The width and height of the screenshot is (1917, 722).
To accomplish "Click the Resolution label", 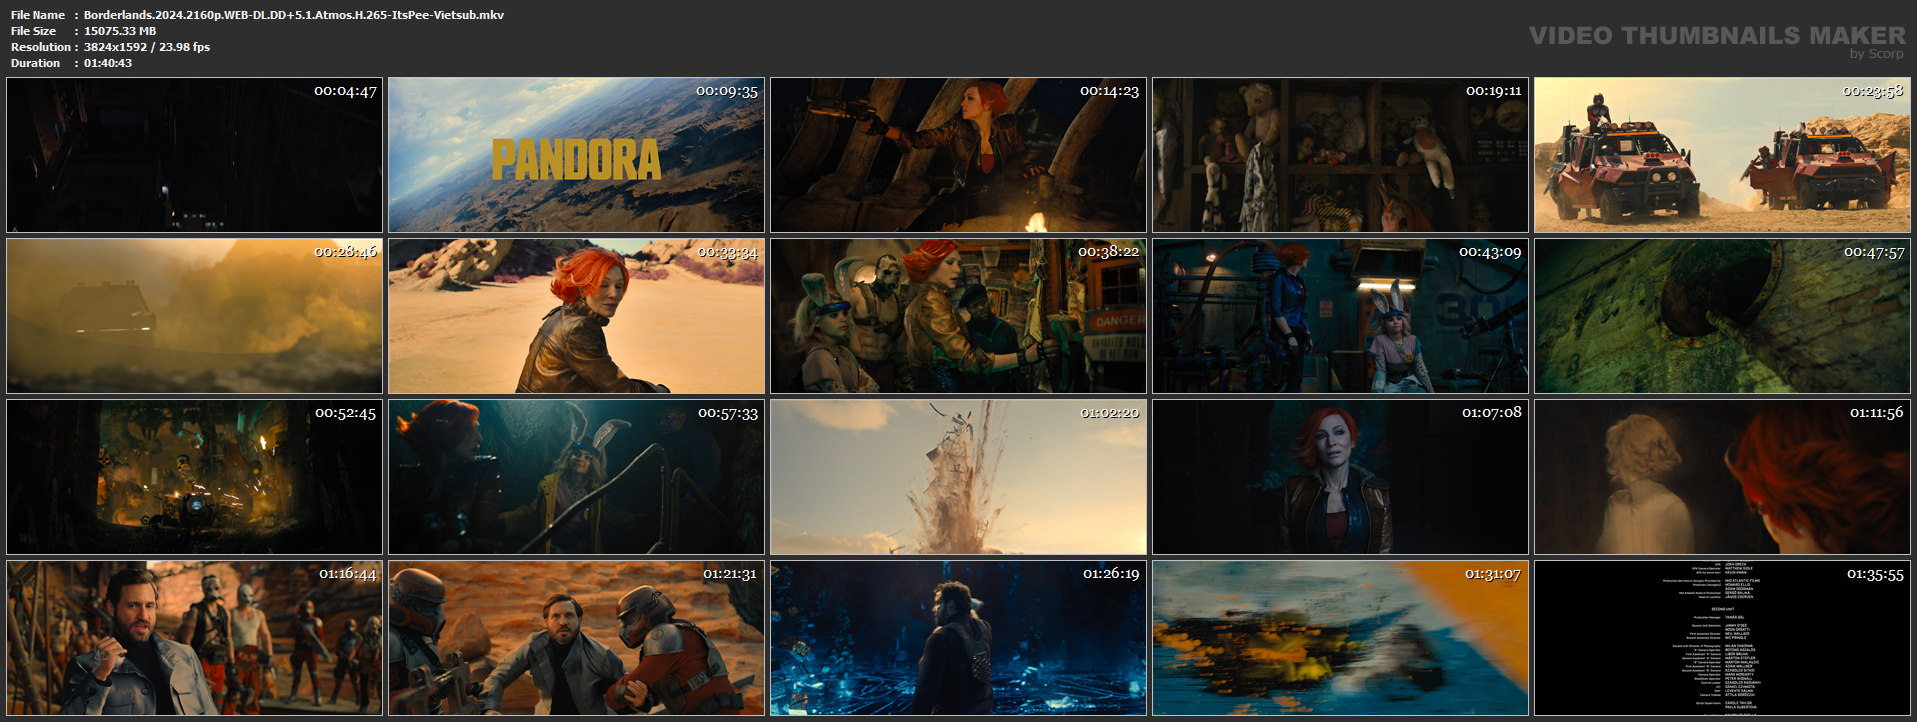I will point(41,47).
